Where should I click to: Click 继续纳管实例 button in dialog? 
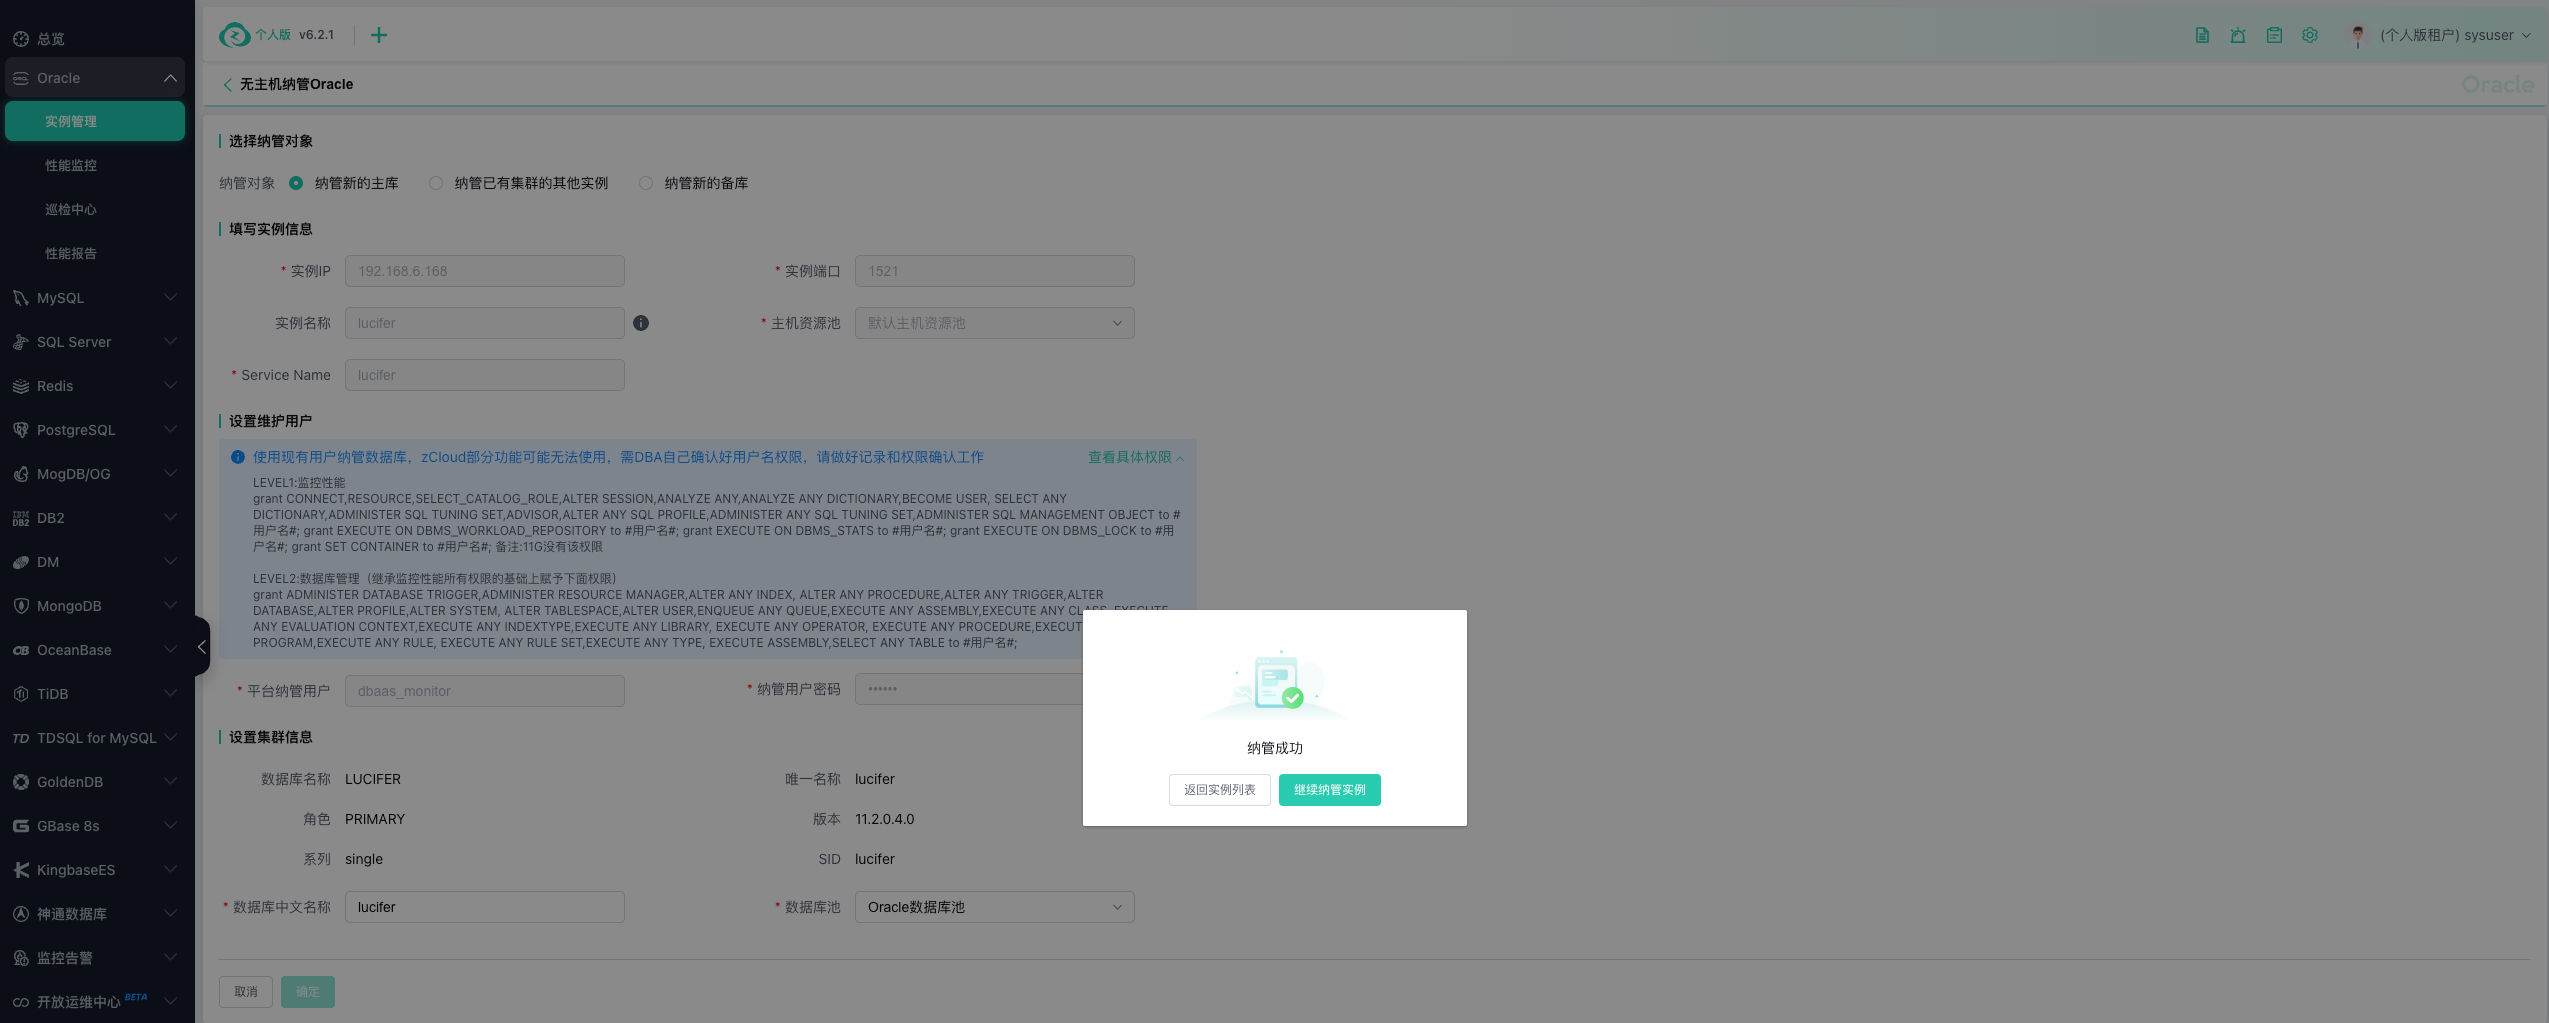tap(1330, 790)
